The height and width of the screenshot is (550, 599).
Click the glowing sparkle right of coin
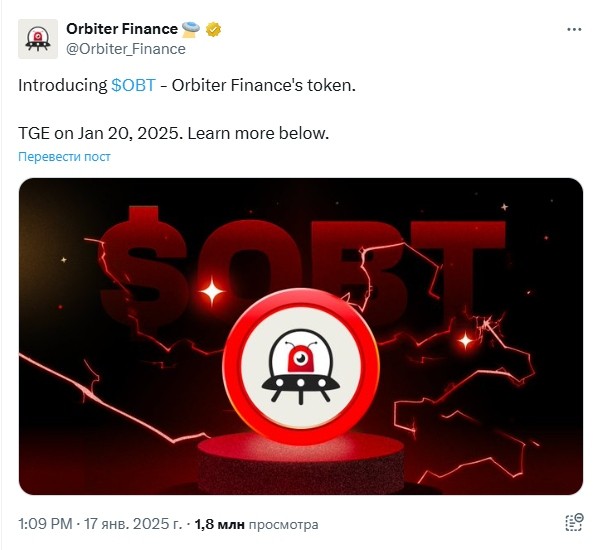[465, 340]
